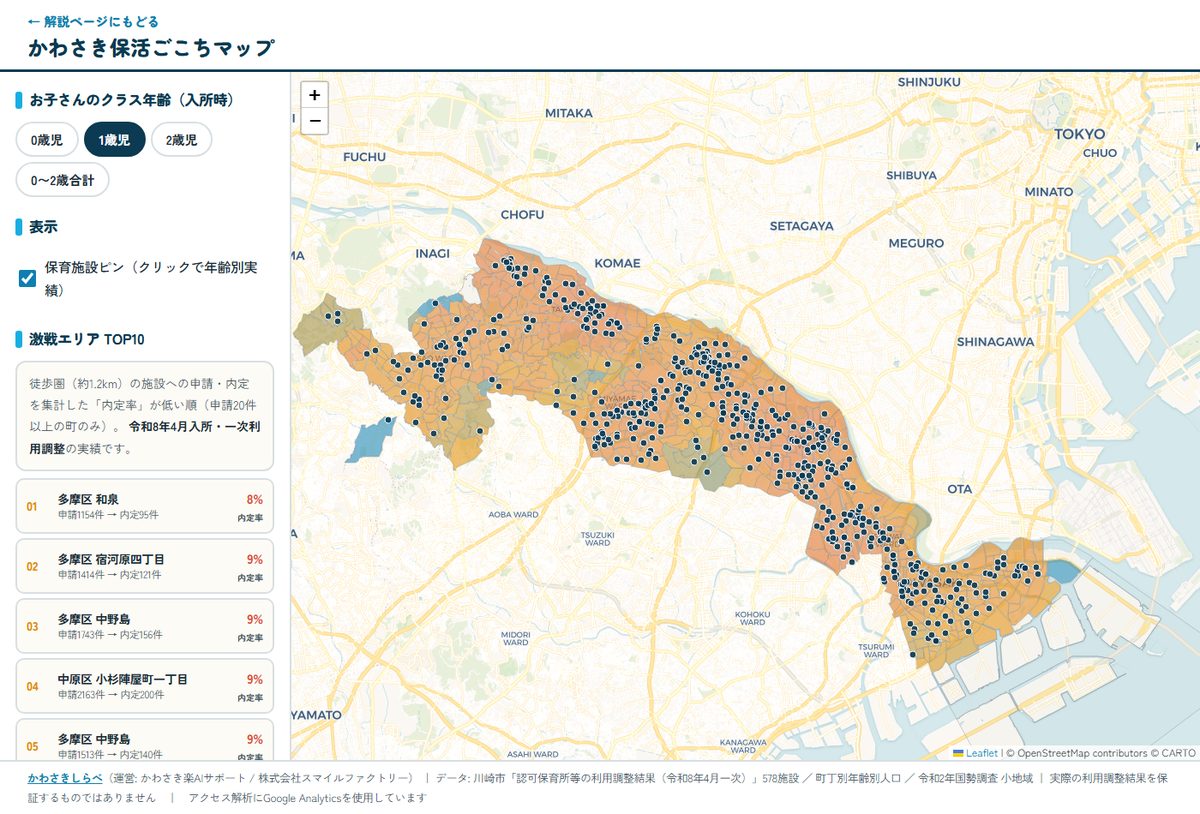Image resolution: width=1200 pixels, height=814 pixels.
Task: Open rank 05 多摩区 中野島 card
Action: pos(145,739)
